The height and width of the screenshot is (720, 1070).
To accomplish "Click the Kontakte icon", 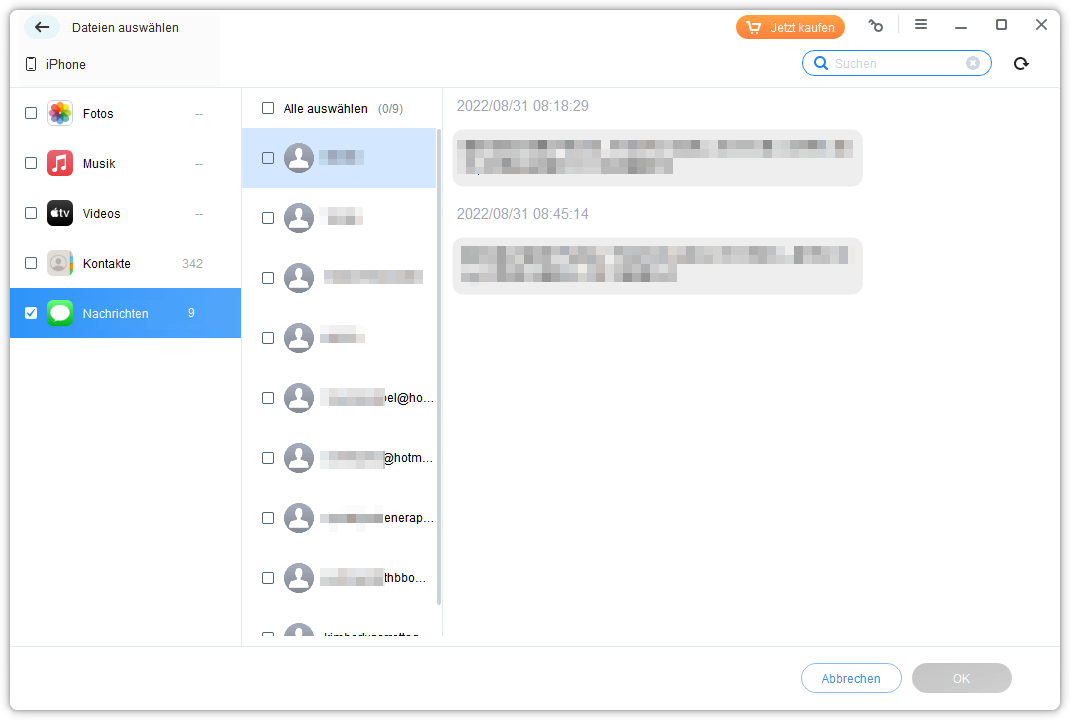I will click(60, 263).
